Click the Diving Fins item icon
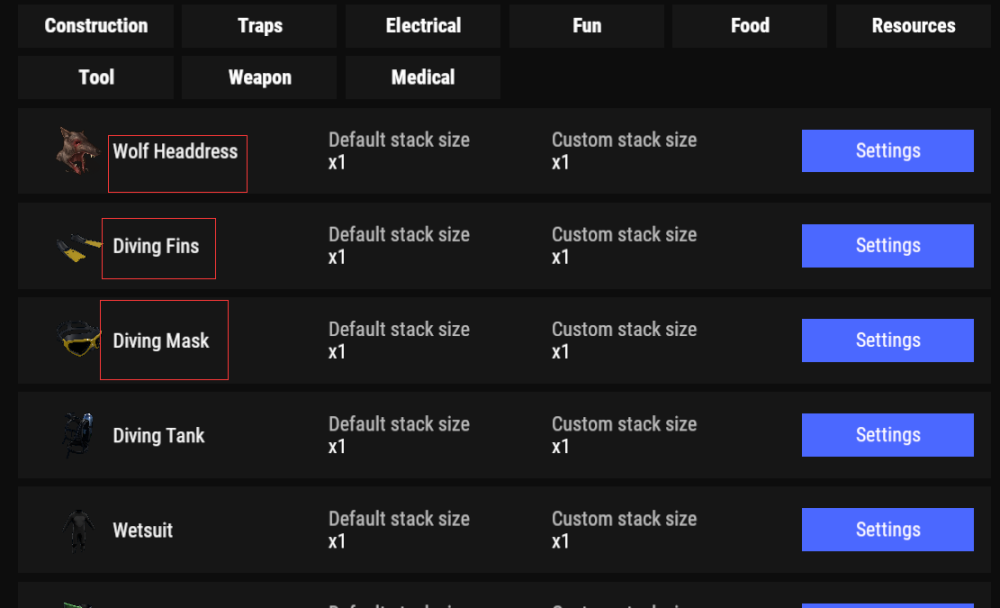The image size is (1000, 608). pyautogui.click(x=78, y=246)
